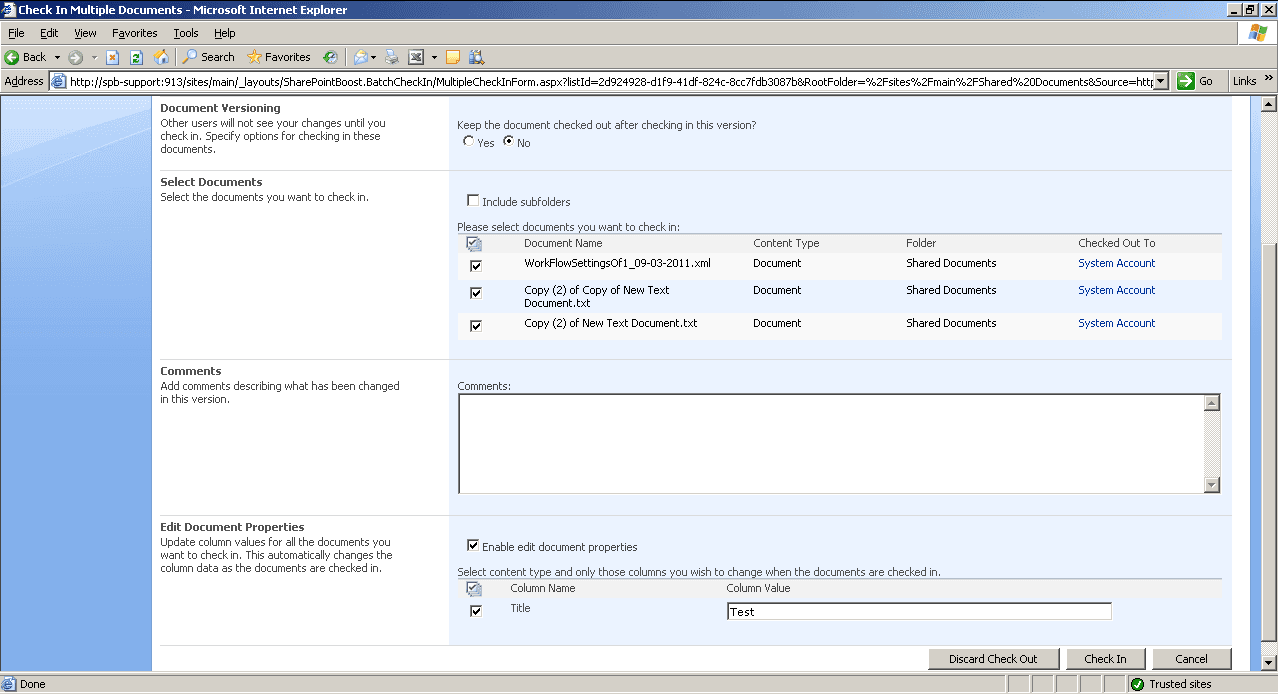Click the Address URL field
This screenshot has height=695, width=1278.
[610, 82]
